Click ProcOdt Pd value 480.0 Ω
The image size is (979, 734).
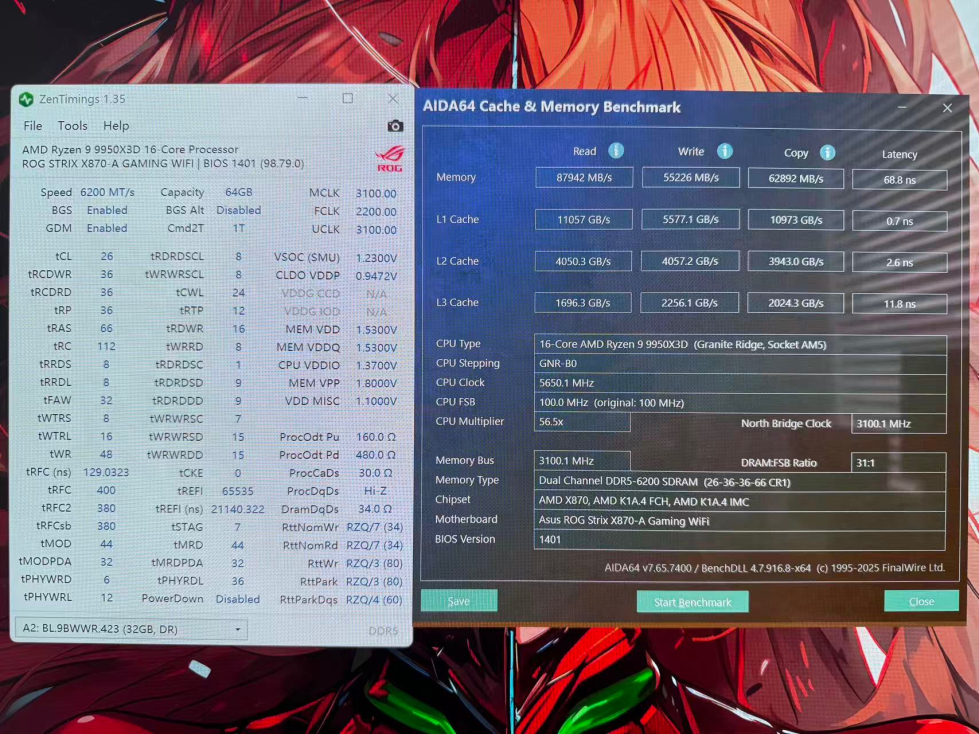375,455
